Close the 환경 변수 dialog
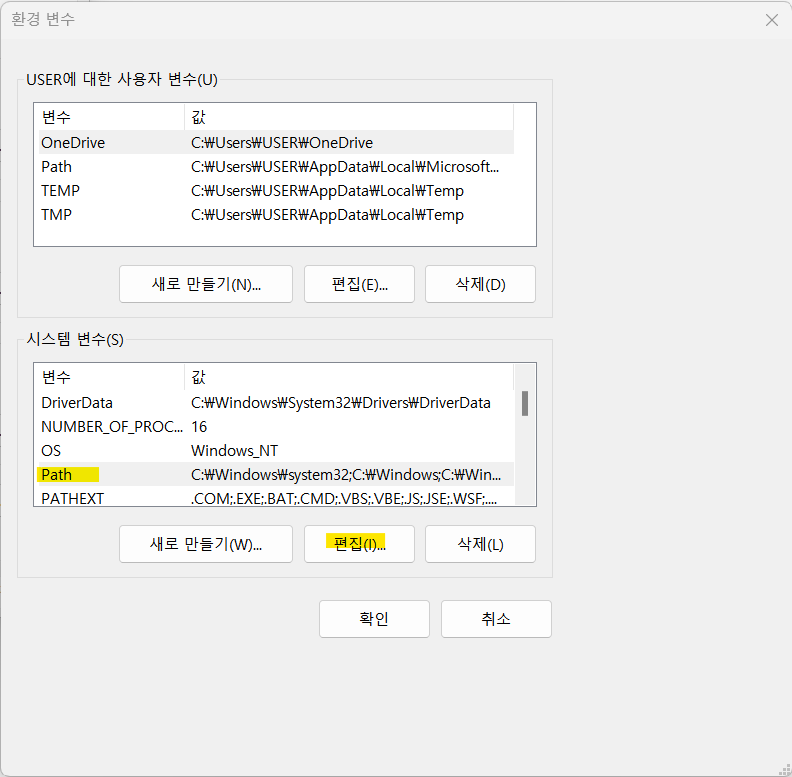The width and height of the screenshot is (792, 777). [771, 20]
